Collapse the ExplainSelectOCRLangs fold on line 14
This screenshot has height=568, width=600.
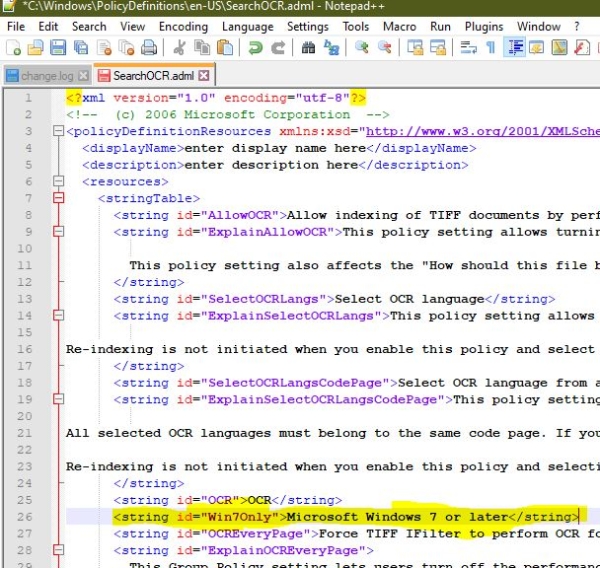[x=58, y=315]
